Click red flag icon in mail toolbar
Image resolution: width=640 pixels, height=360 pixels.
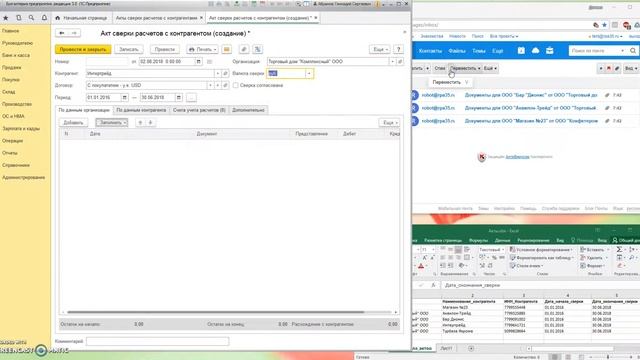point(609,68)
